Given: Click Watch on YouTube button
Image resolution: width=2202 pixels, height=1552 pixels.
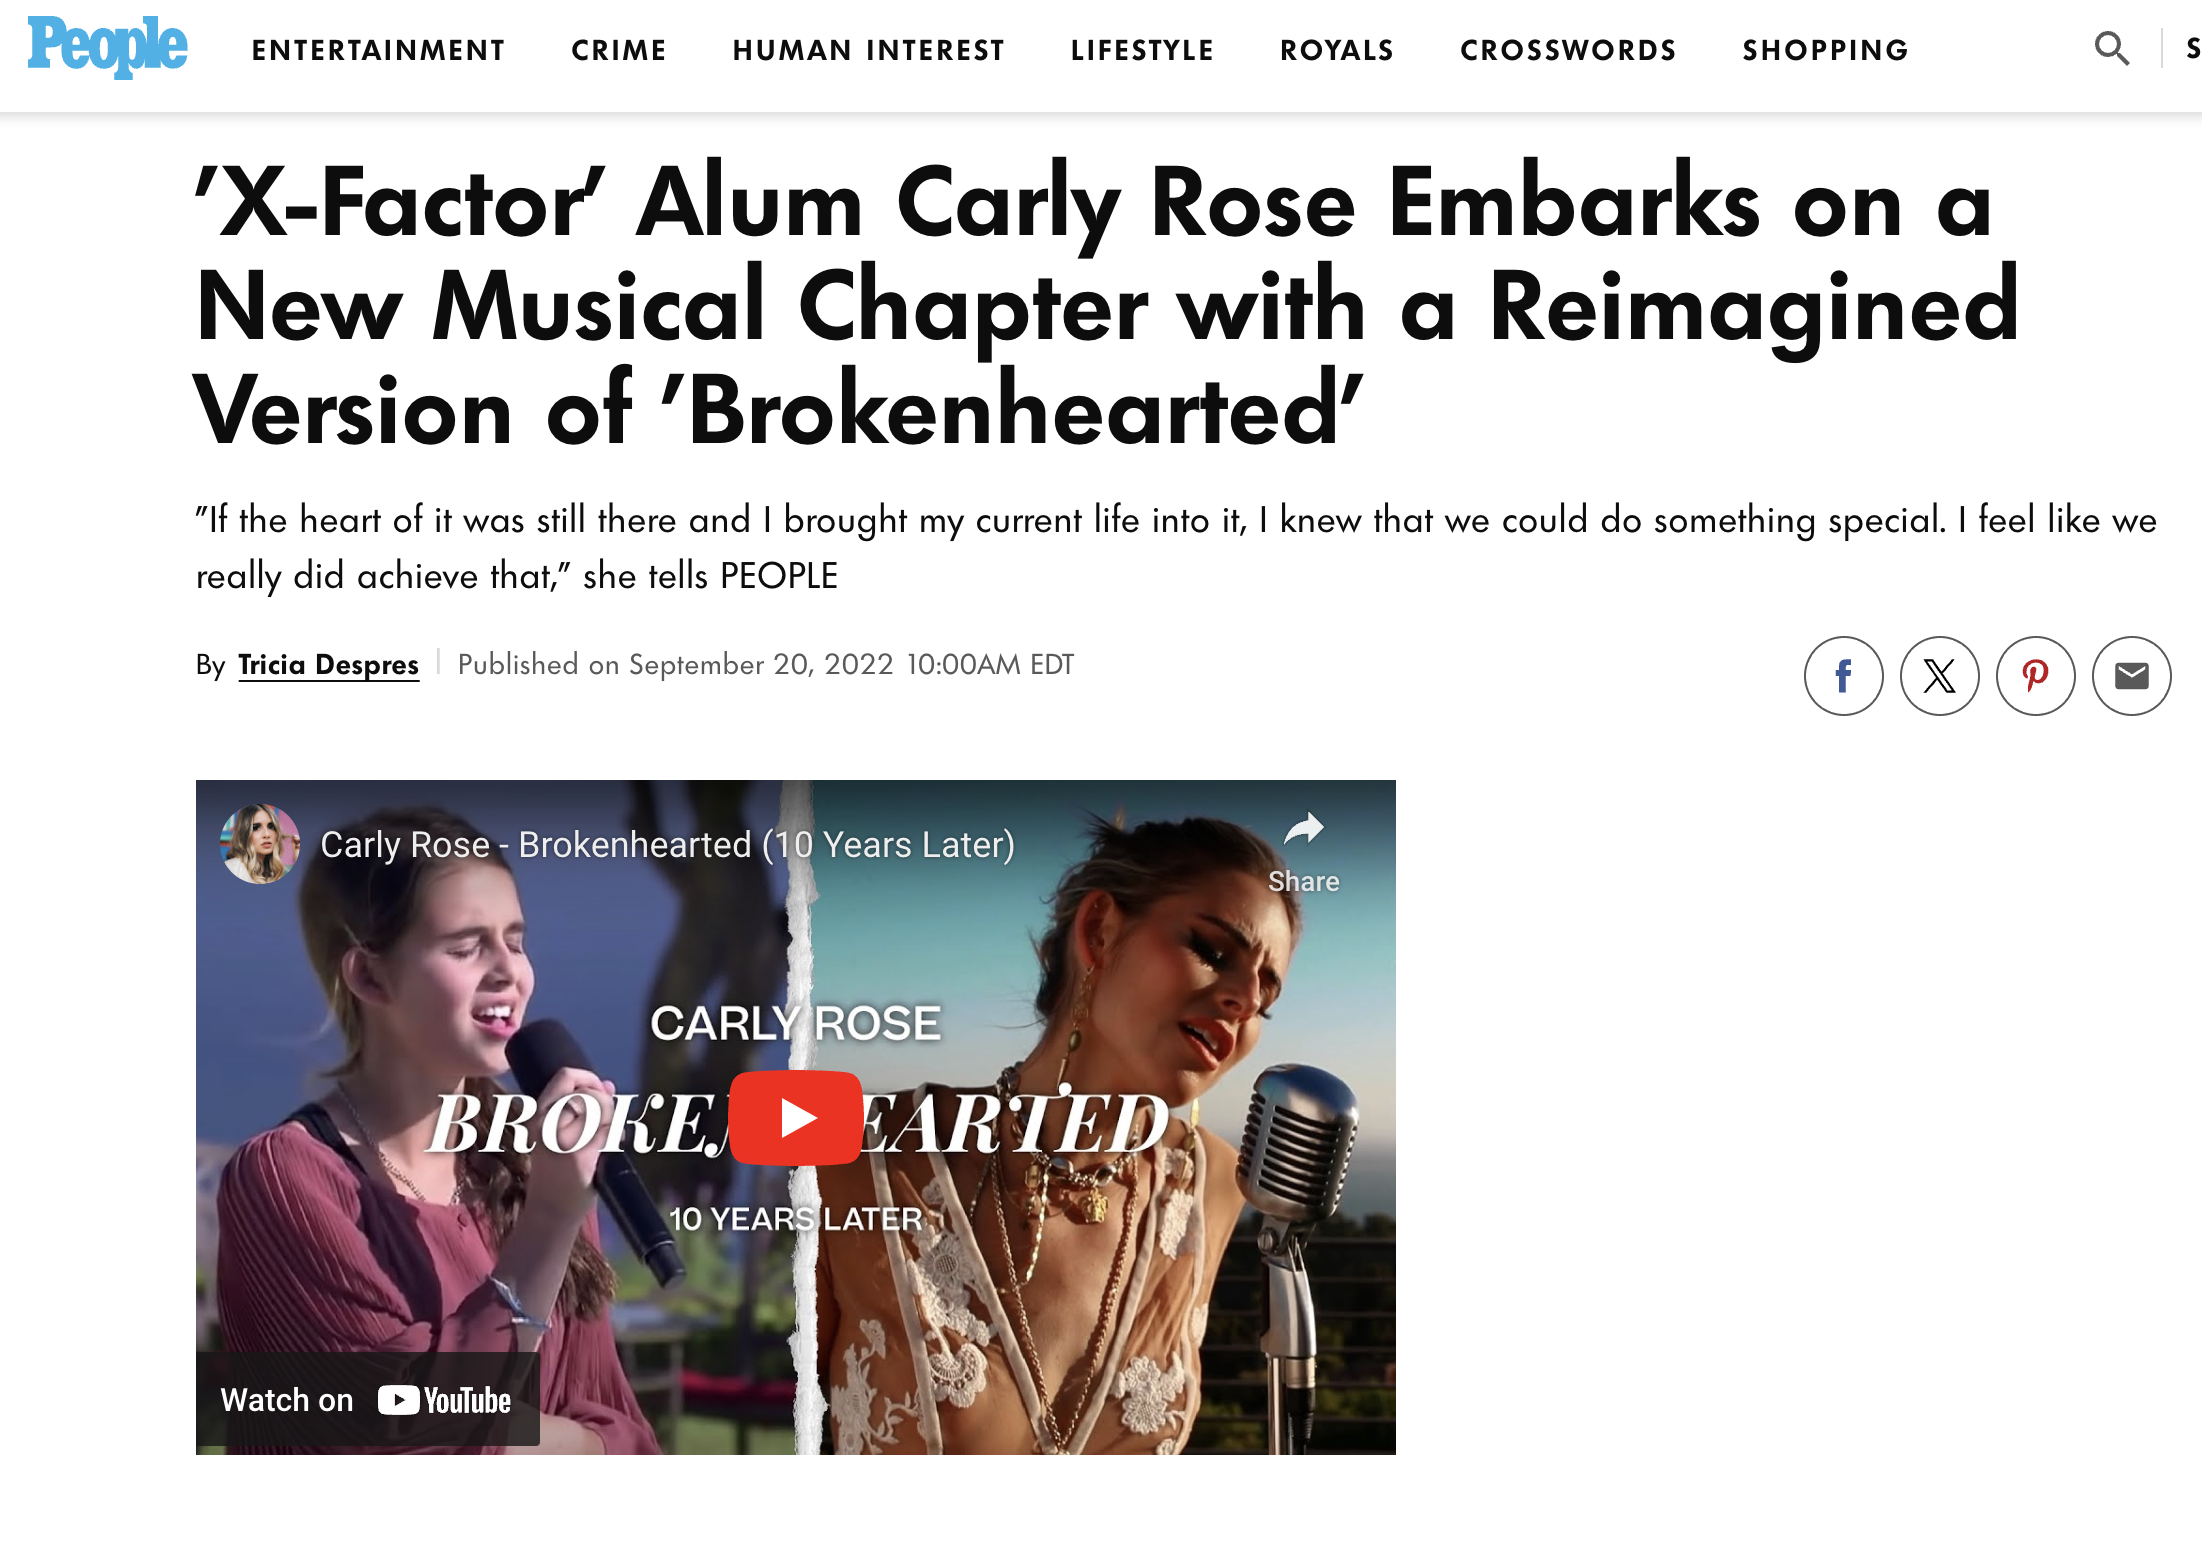Looking at the screenshot, I should (367, 1399).
